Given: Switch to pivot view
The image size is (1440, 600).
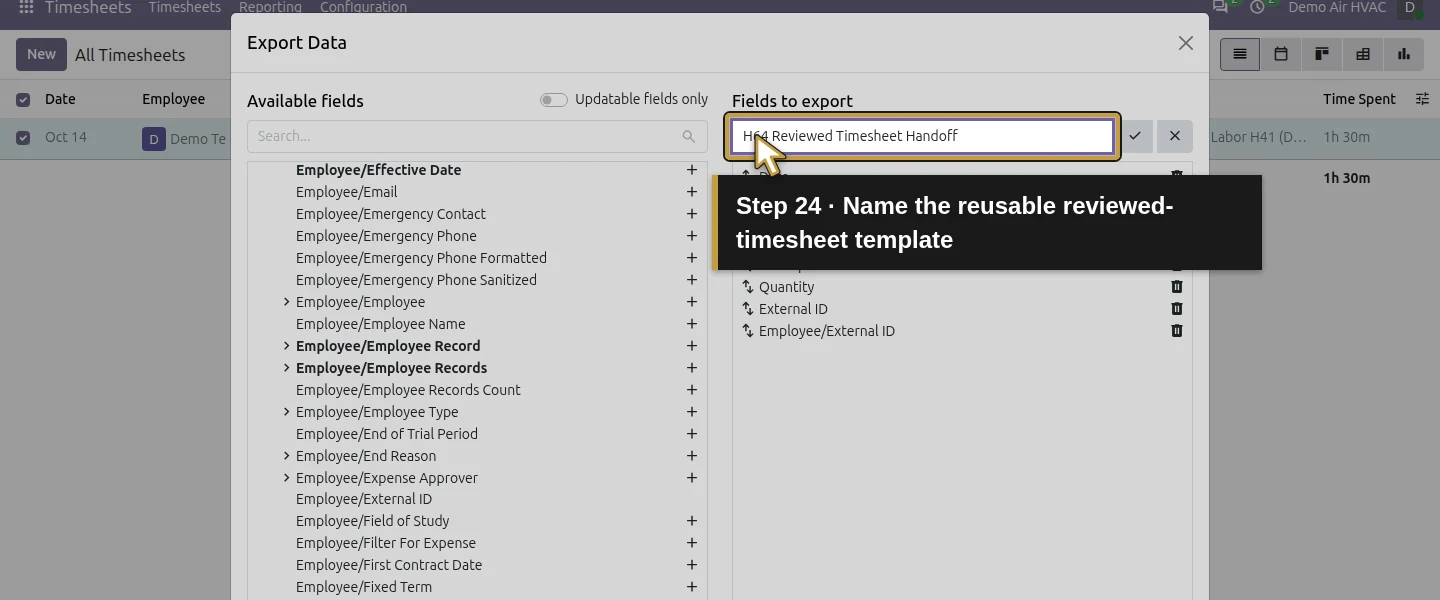Looking at the screenshot, I should pos(1363,54).
